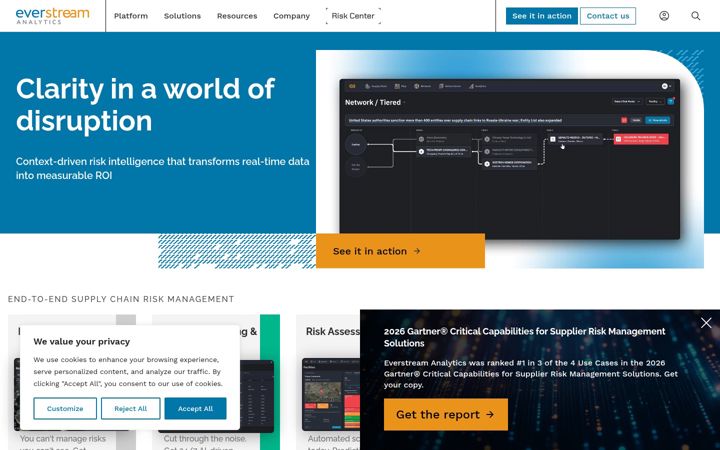Click the header See it in action button
This screenshot has width=720, height=450.
pyautogui.click(x=542, y=16)
